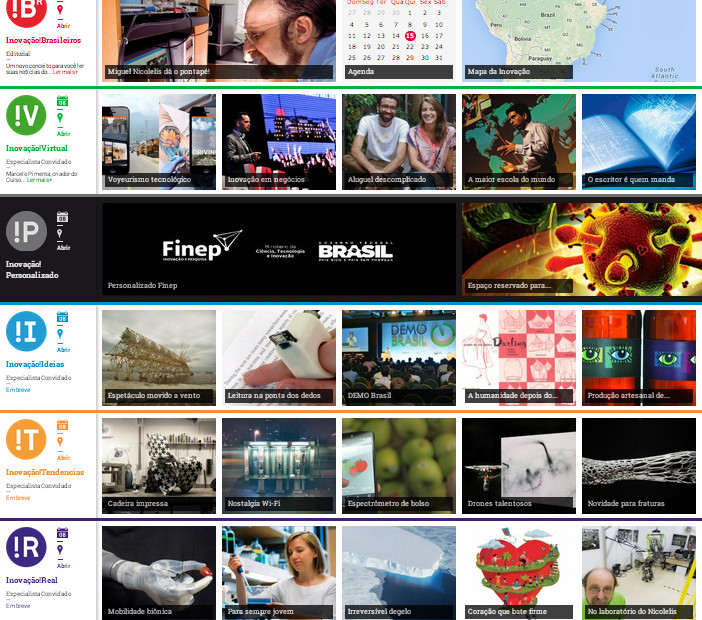Click the blue !I circle logo
702x620 pixels.
pyautogui.click(x=26, y=331)
